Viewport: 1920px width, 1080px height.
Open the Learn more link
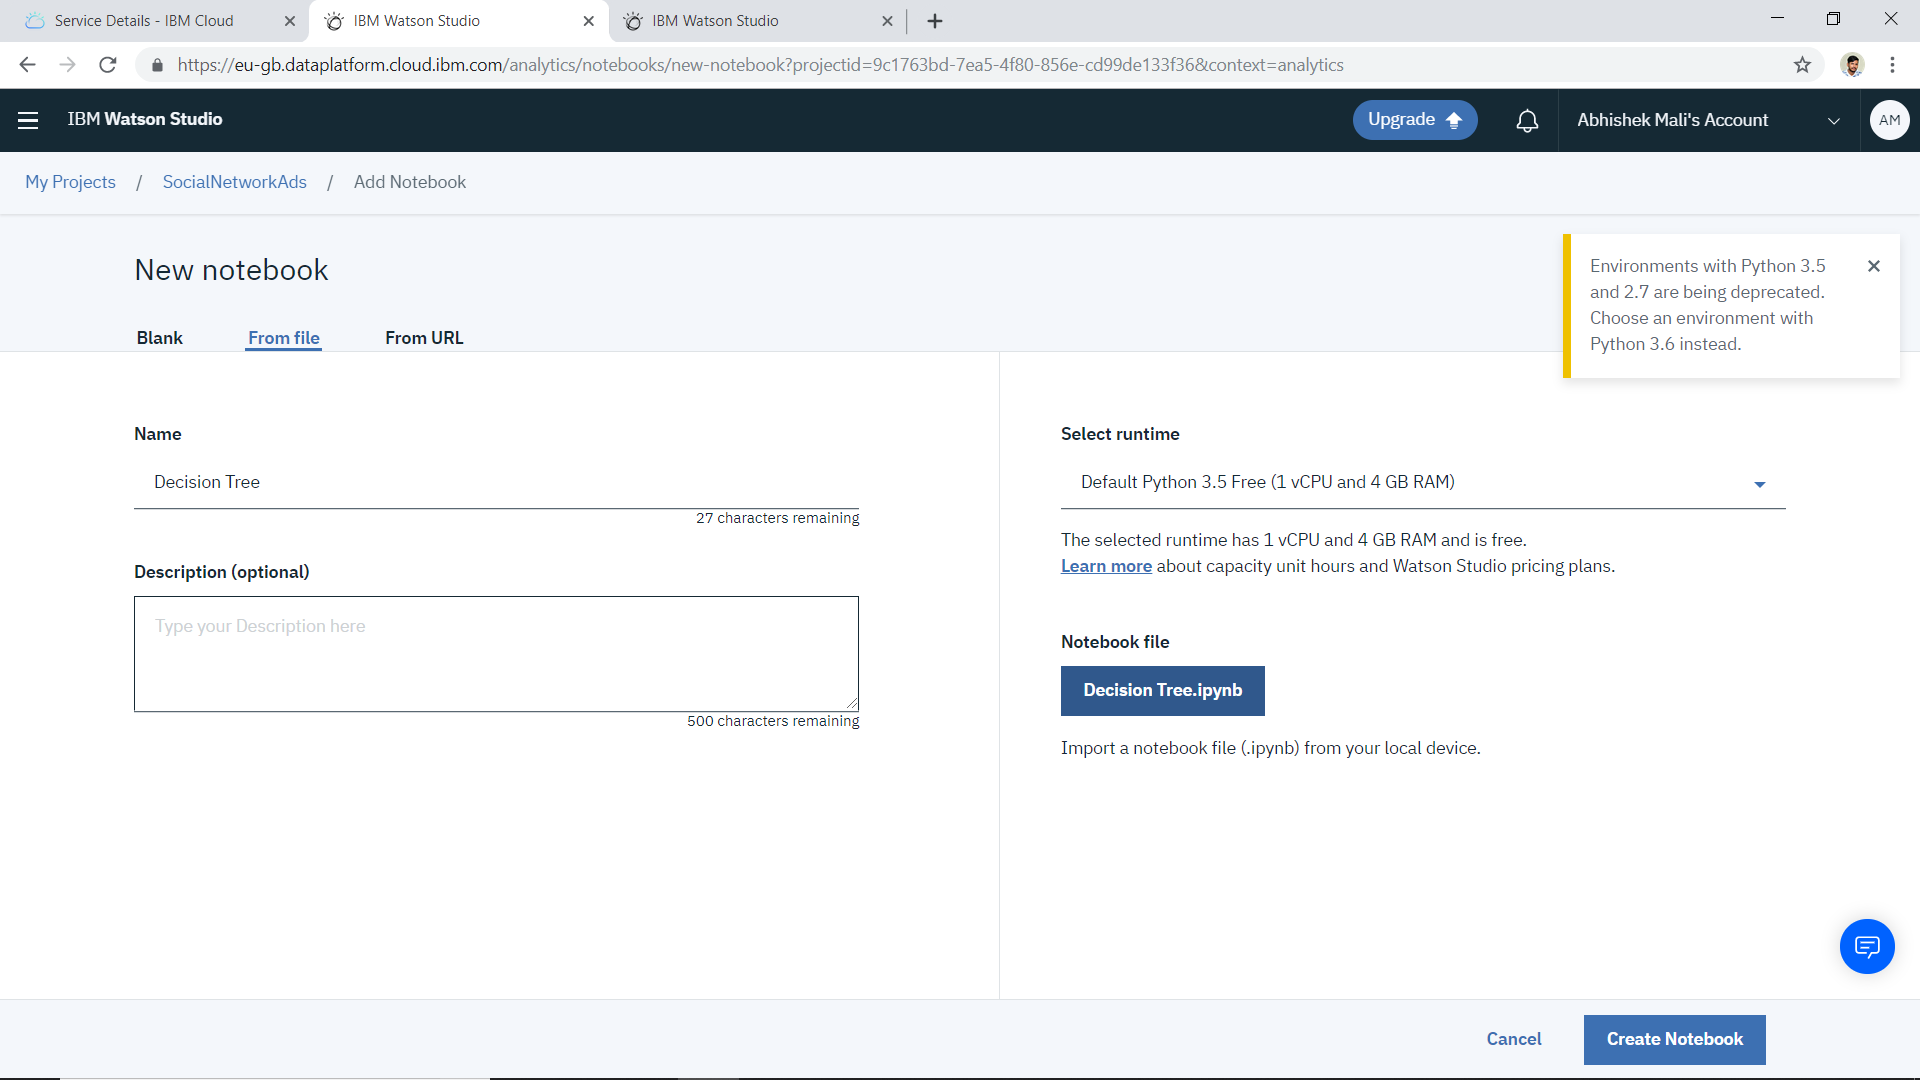pyautogui.click(x=1106, y=566)
